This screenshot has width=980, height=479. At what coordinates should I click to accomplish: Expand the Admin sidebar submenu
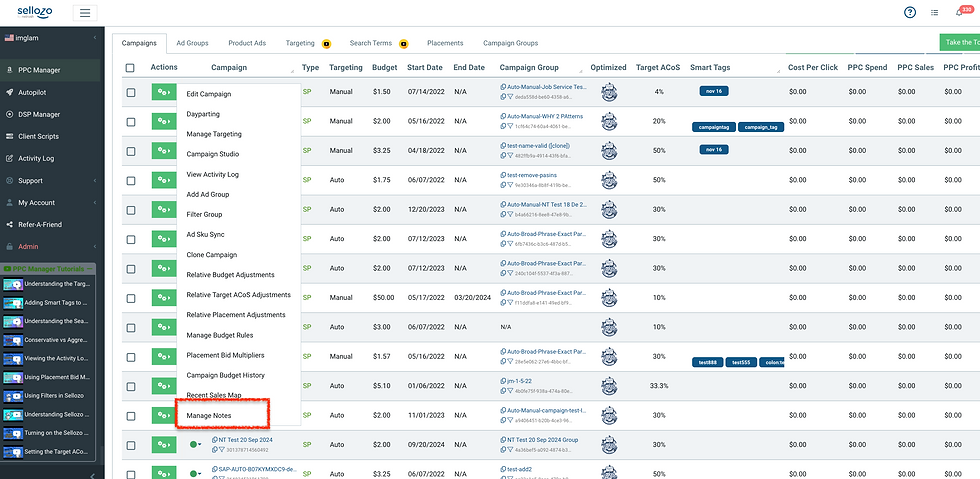[94, 246]
